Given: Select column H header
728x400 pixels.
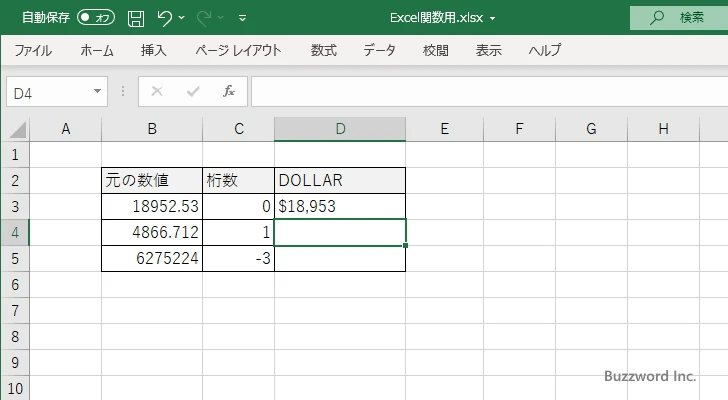Looking at the screenshot, I should [x=663, y=129].
